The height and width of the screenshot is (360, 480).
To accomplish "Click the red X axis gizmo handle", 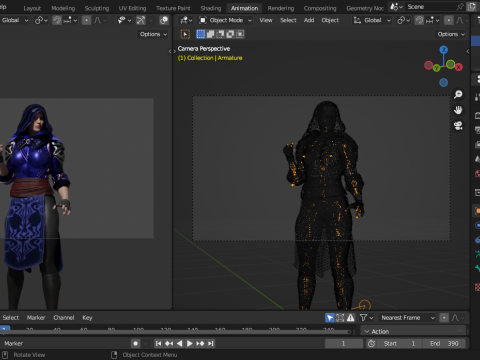I will tap(459, 67).
